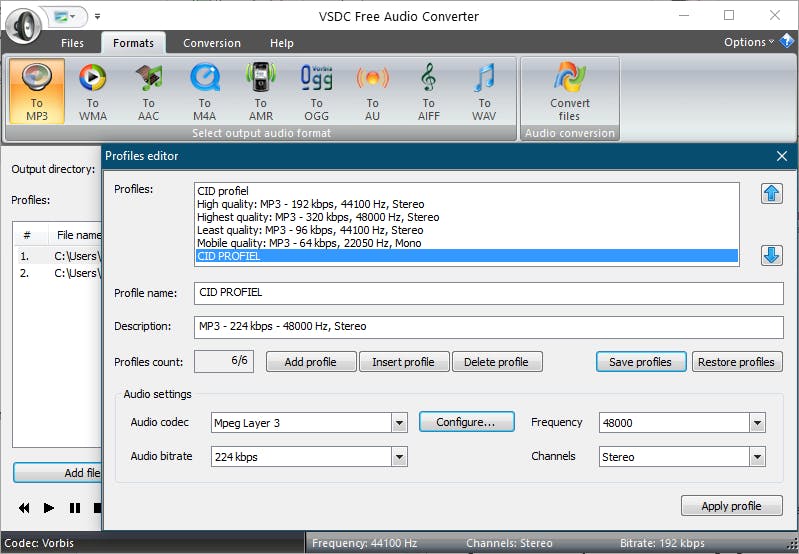799x554 pixels.
Task: Click Codec: Vorbis in status bar
Action: point(39,543)
